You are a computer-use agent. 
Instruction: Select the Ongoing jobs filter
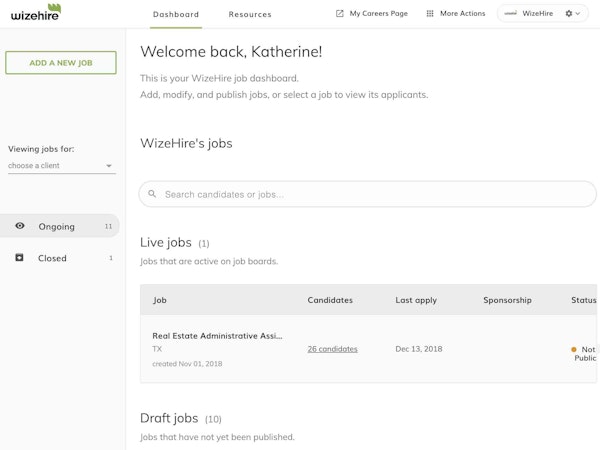pyautogui.click(x=59, y=226)
